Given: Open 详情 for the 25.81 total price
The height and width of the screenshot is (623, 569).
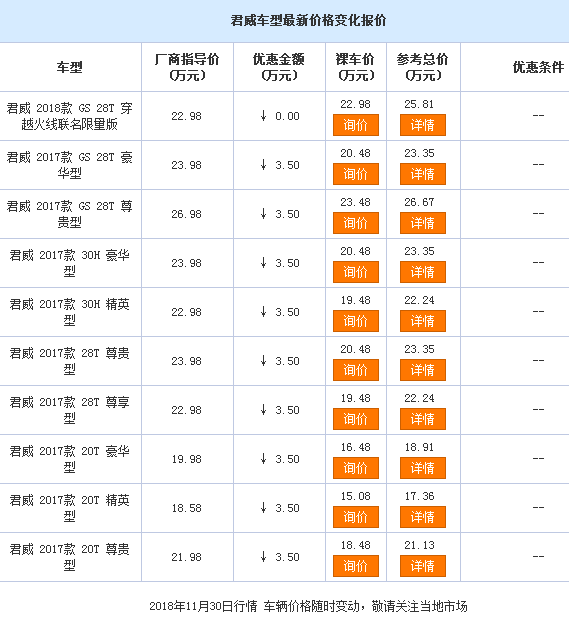Looking at the screenshot, I should [x=423, y=125].
